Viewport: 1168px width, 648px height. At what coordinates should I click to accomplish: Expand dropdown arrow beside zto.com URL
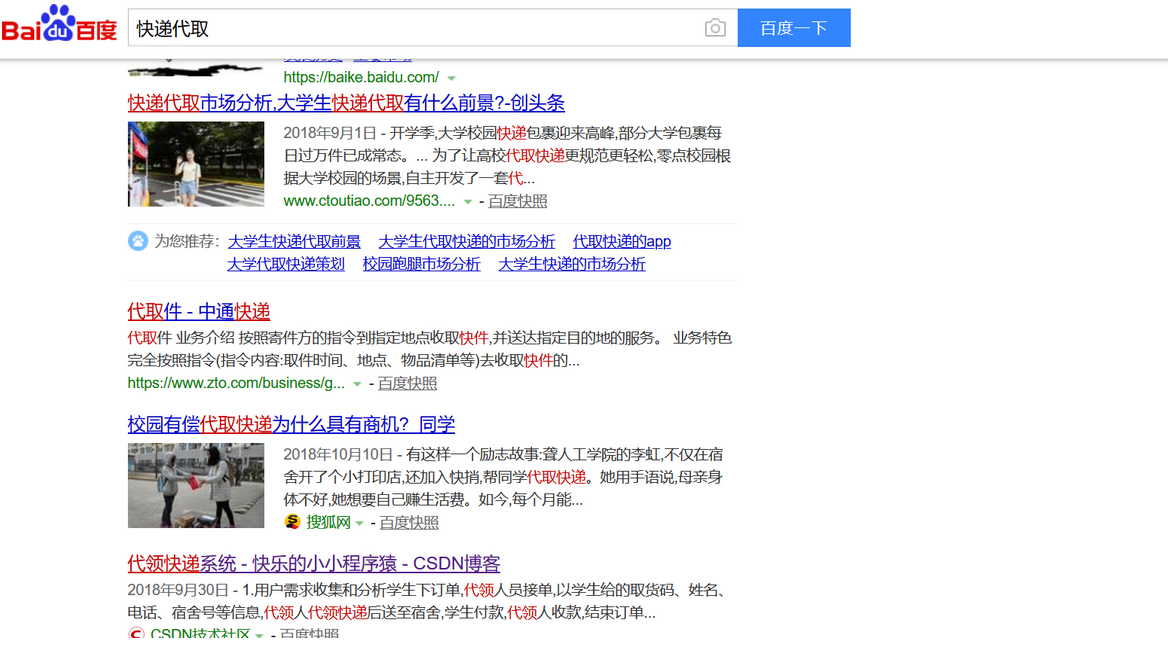357,384
